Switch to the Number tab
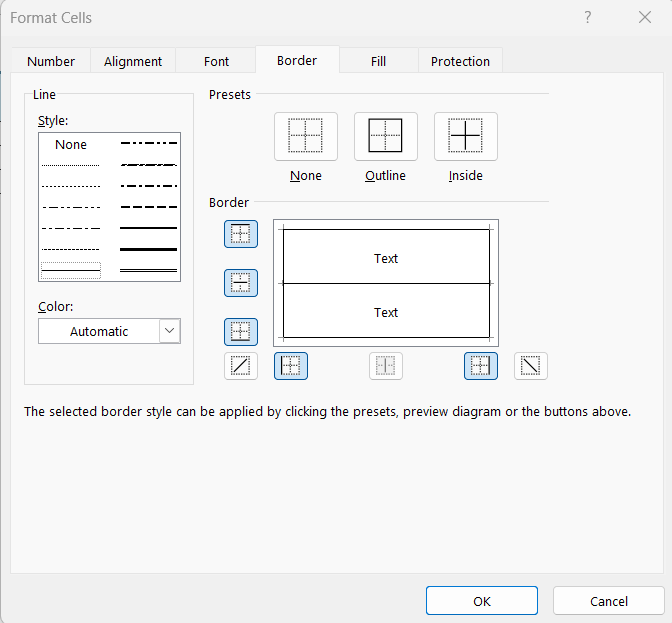Viewport: 672px width, 623px height. [x=51, y=61]
